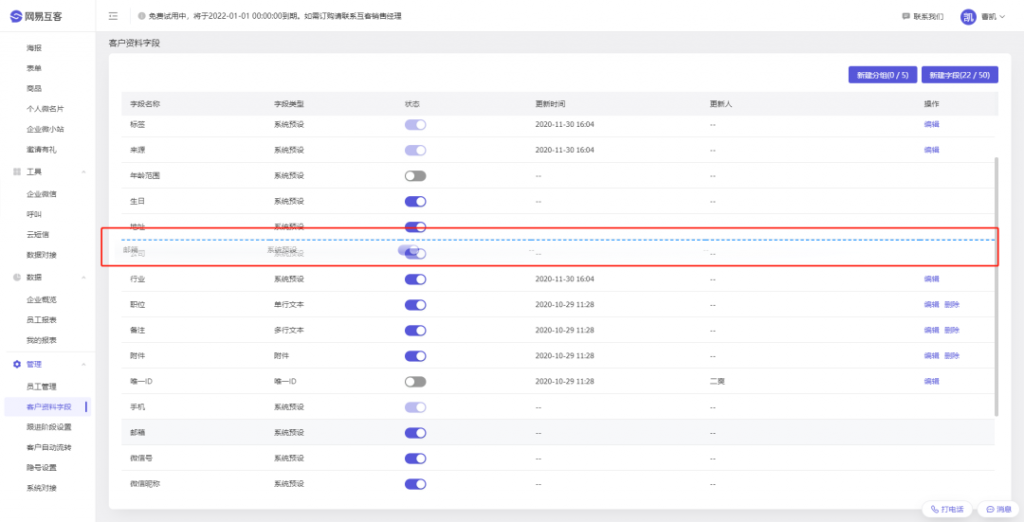Click the message icon in 消息
Screen dimensions: 1024x522
(x=990, y=509)
